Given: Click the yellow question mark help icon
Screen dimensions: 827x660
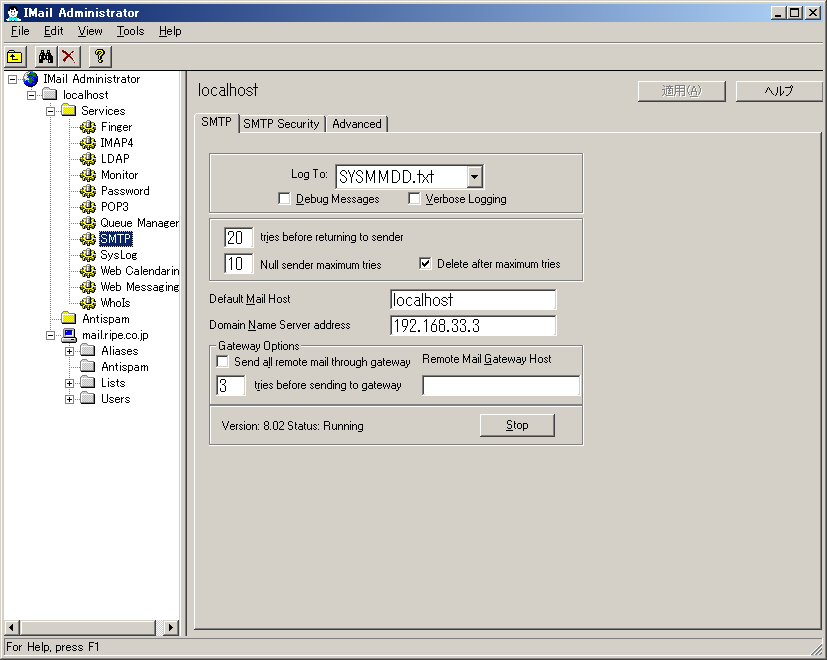Looking at the screenshot, I should (x=100, y=56).
